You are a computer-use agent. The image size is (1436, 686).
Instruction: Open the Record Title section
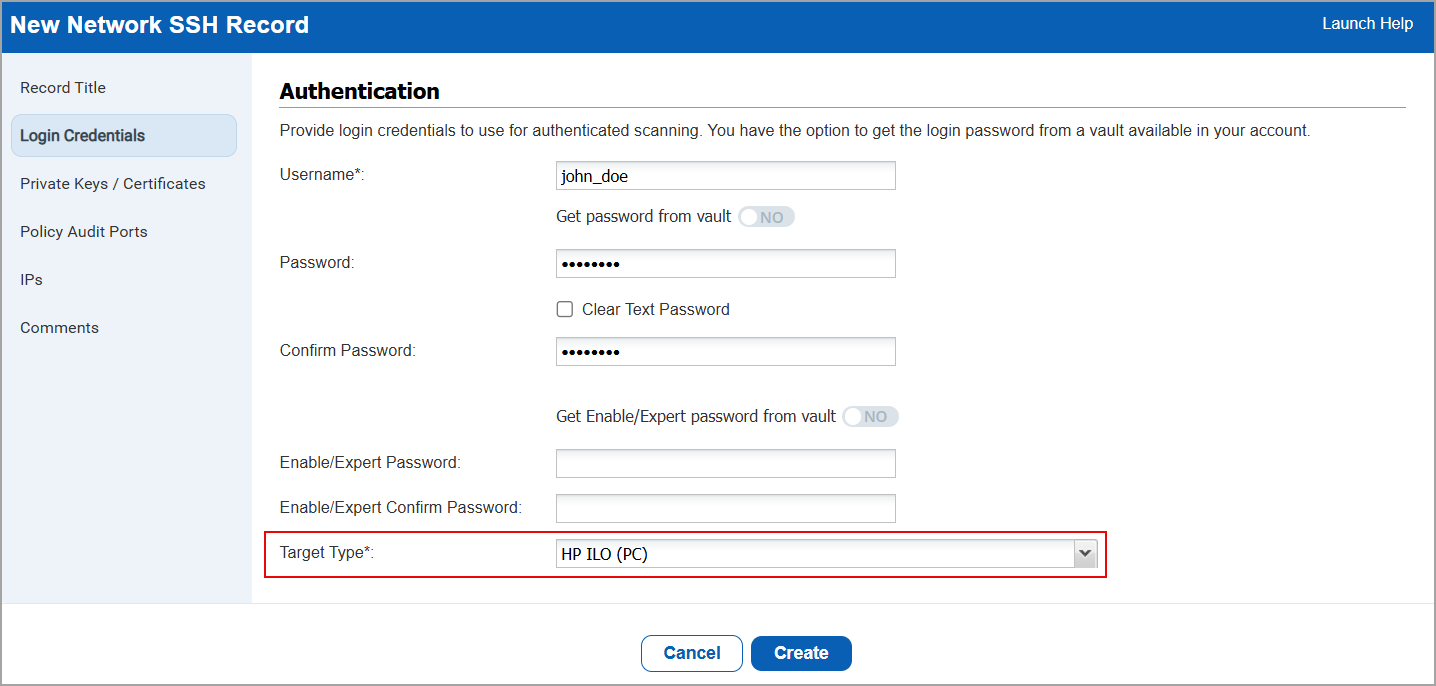point(63,88)
